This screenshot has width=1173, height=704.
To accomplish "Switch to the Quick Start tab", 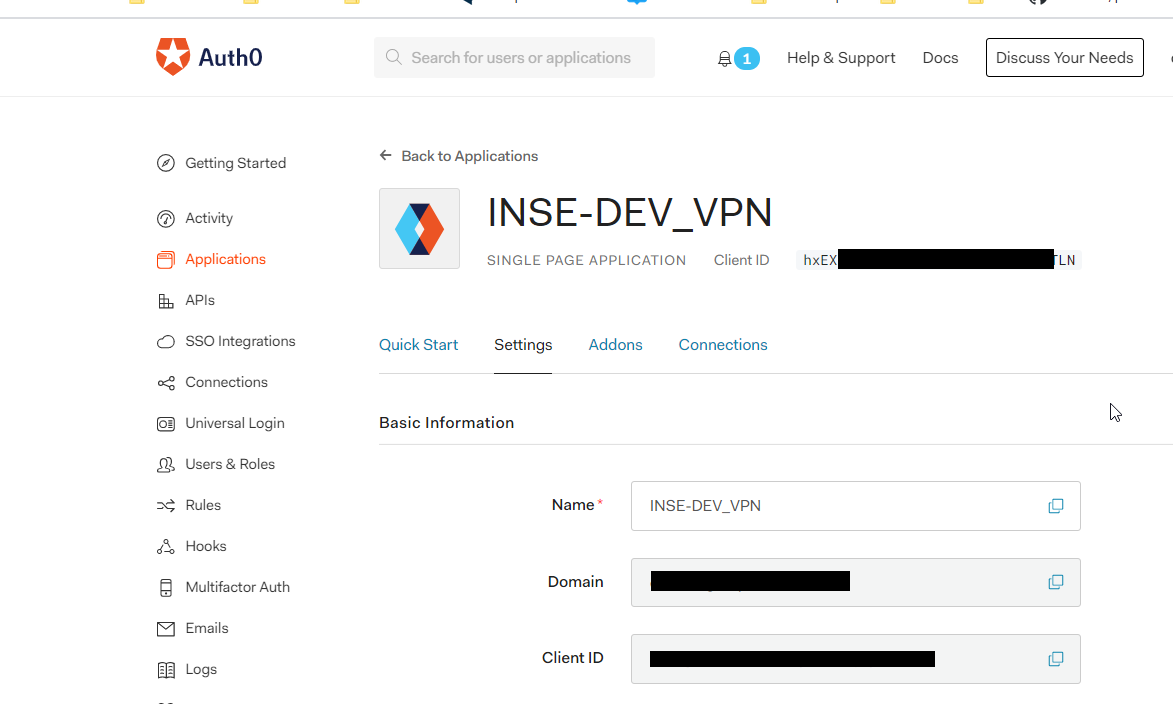I will (x=418, y=345).
